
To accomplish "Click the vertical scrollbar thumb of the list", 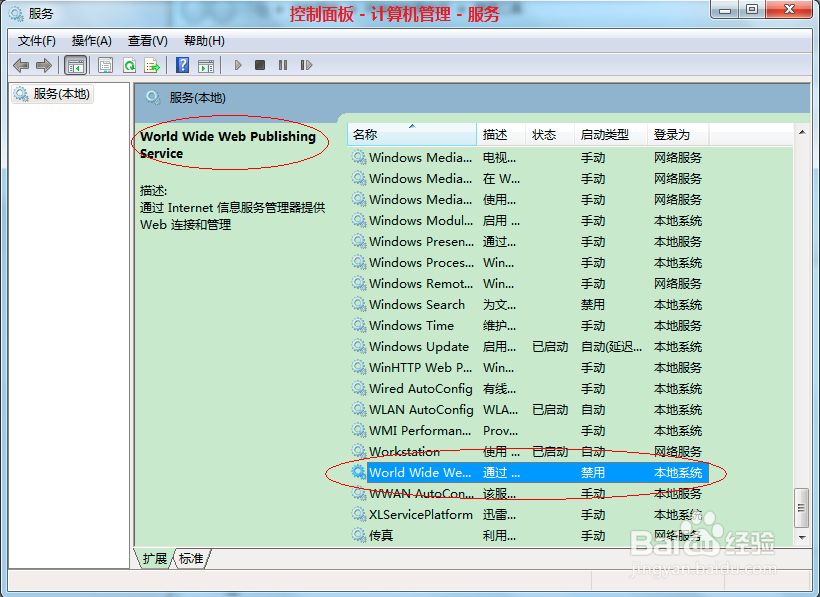I will point(802,508).
